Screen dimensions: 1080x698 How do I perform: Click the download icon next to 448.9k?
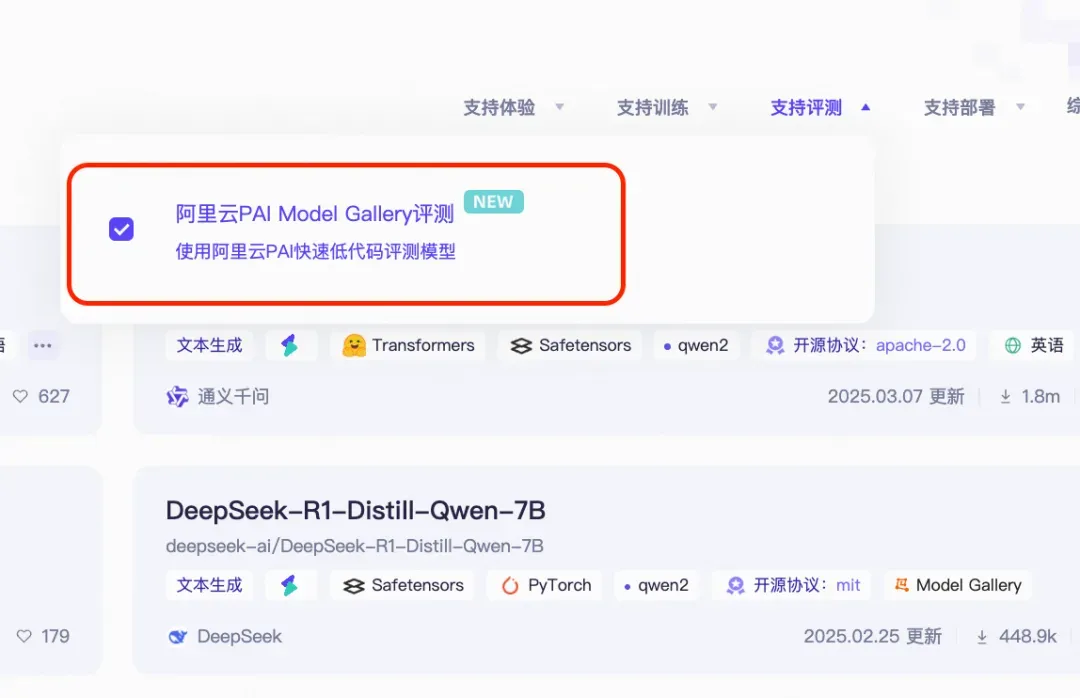tap(982, 637)
